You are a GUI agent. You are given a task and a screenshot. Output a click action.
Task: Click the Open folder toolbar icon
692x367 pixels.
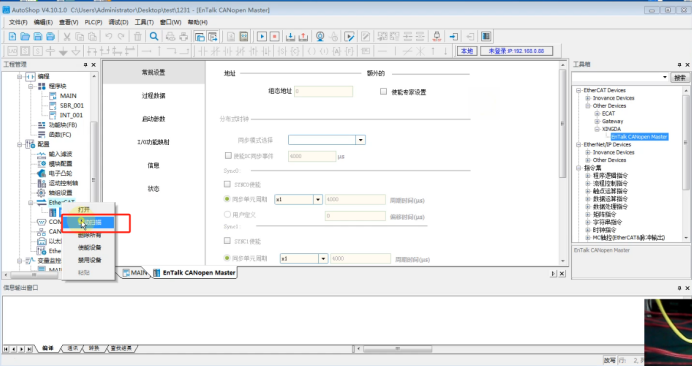25,37
